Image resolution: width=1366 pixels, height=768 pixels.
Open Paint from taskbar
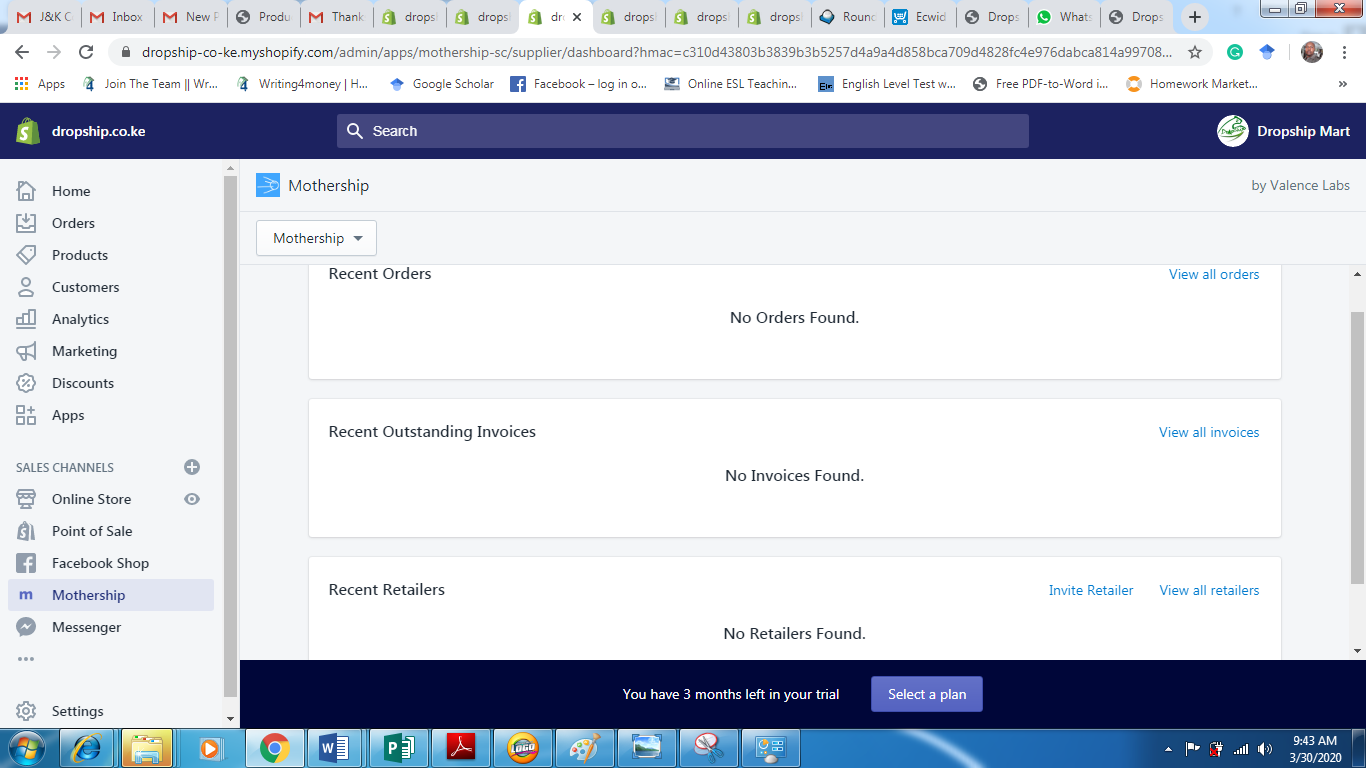click(583, 748)
